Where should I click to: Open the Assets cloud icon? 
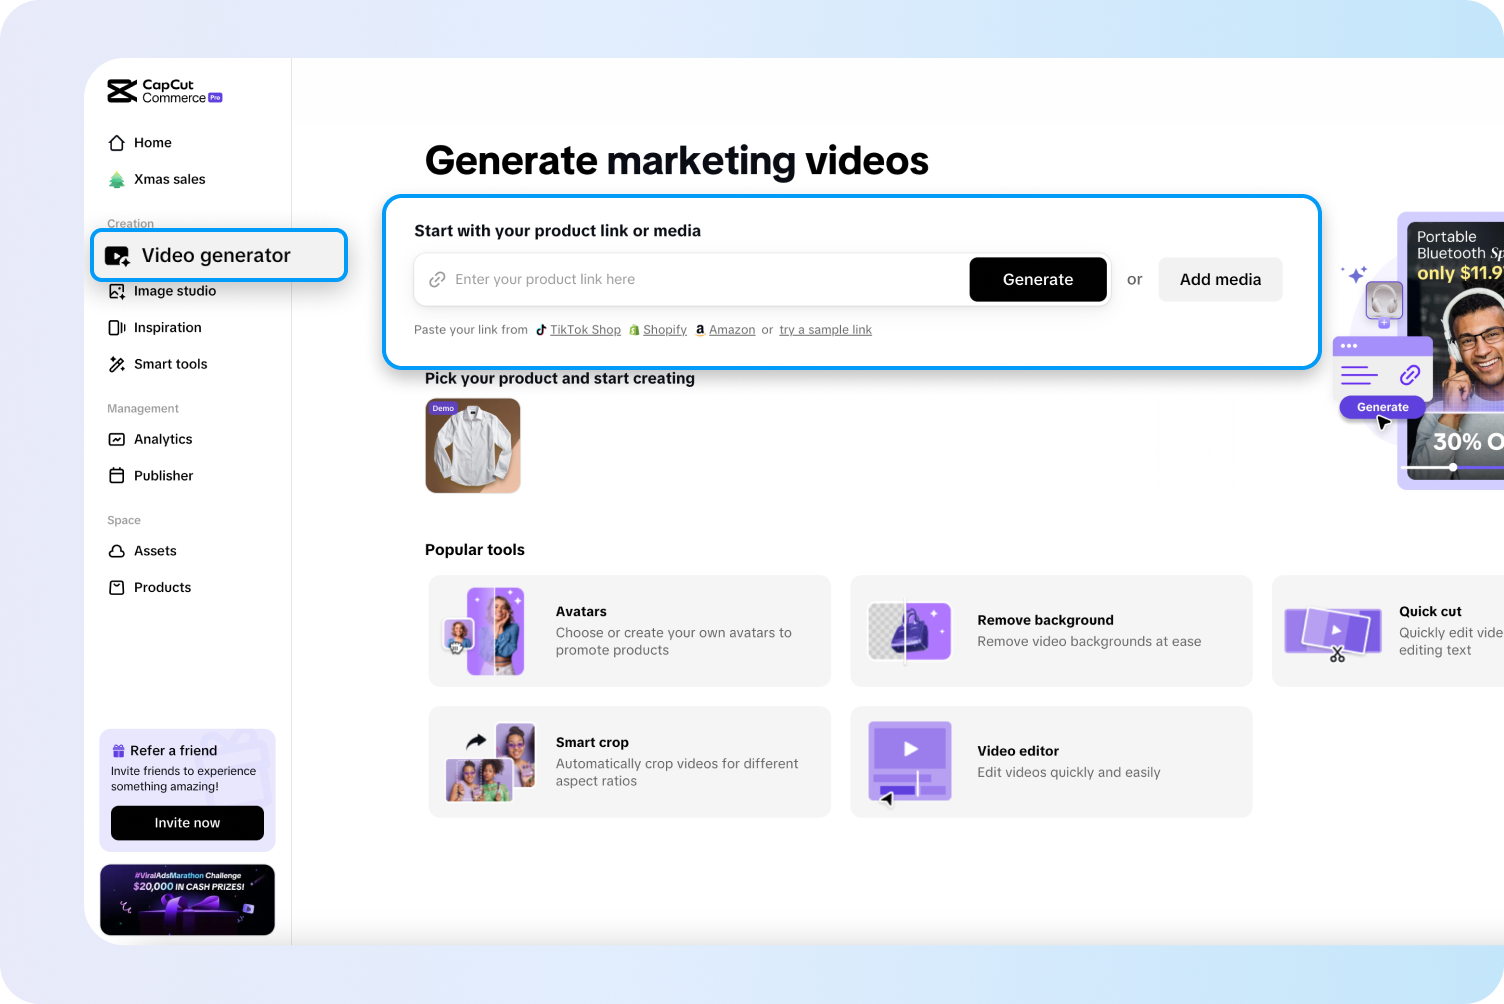click(117, 551)
